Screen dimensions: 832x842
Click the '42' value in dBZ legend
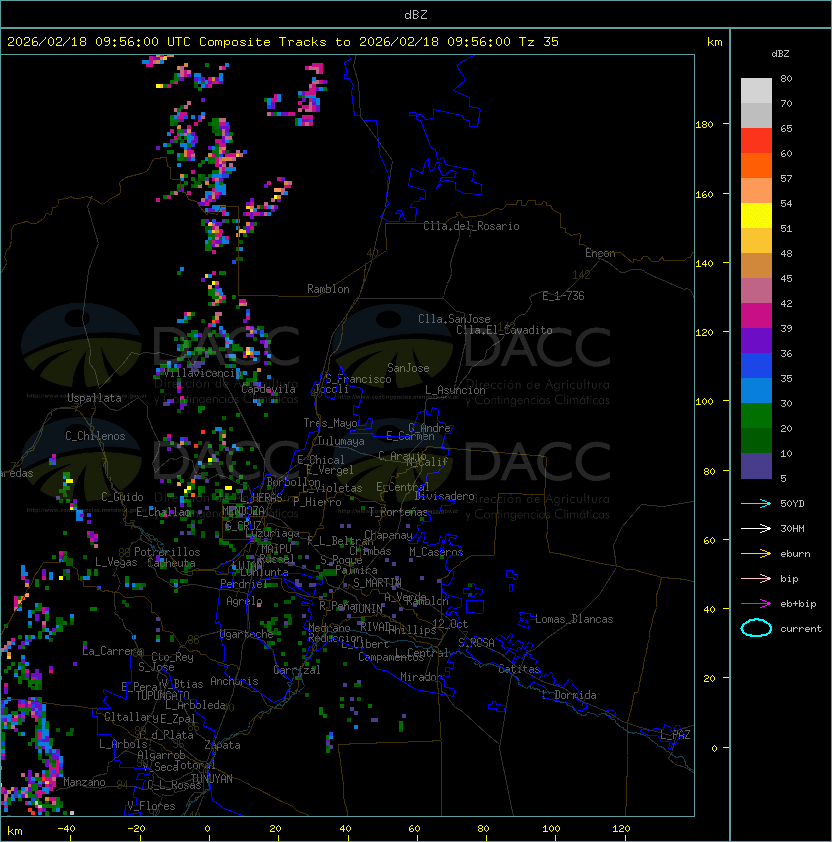point(786,303)
